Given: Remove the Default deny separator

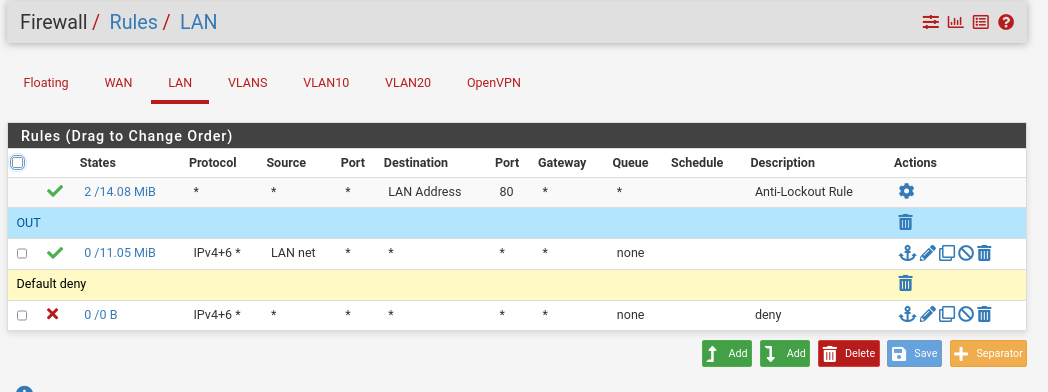Looking at the screenshot, I should pos(906,284).
